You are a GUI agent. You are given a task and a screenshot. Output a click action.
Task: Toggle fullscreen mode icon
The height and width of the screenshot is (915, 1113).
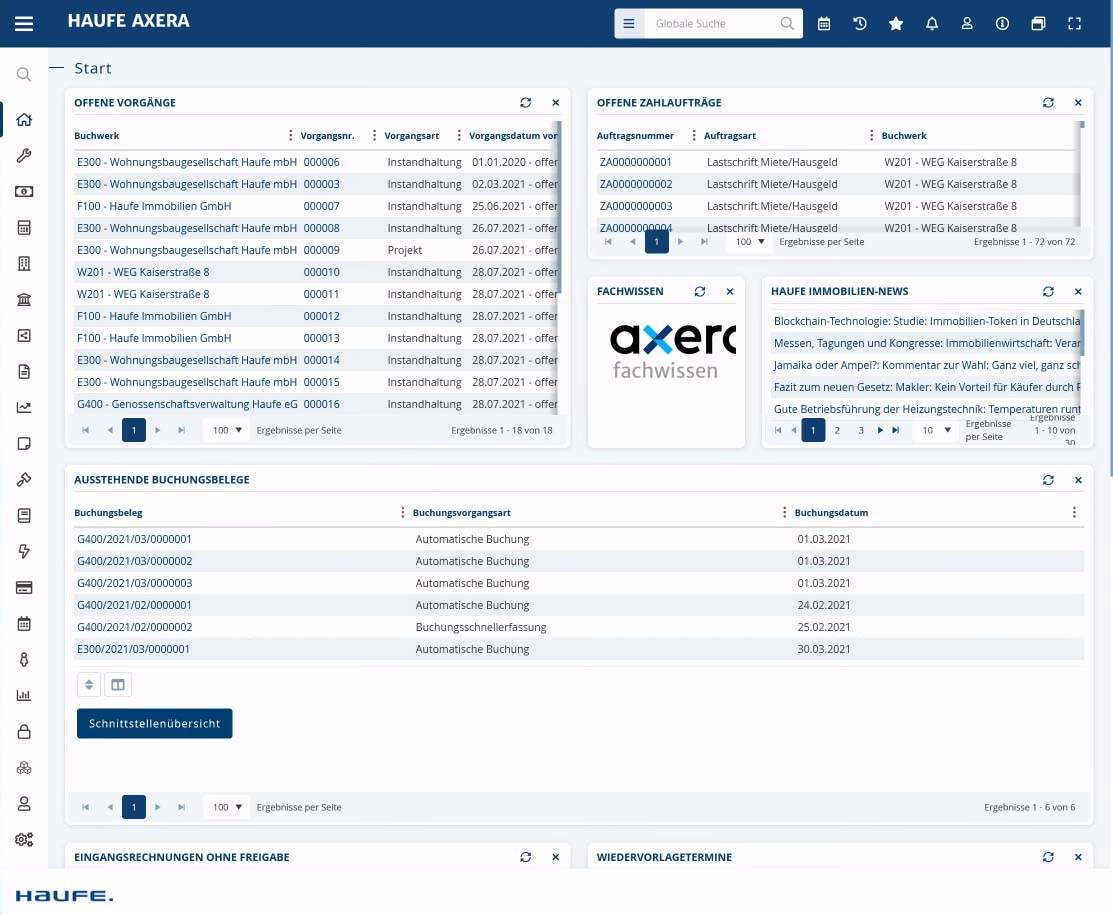pyautogui.click(x=1075, y=24)
